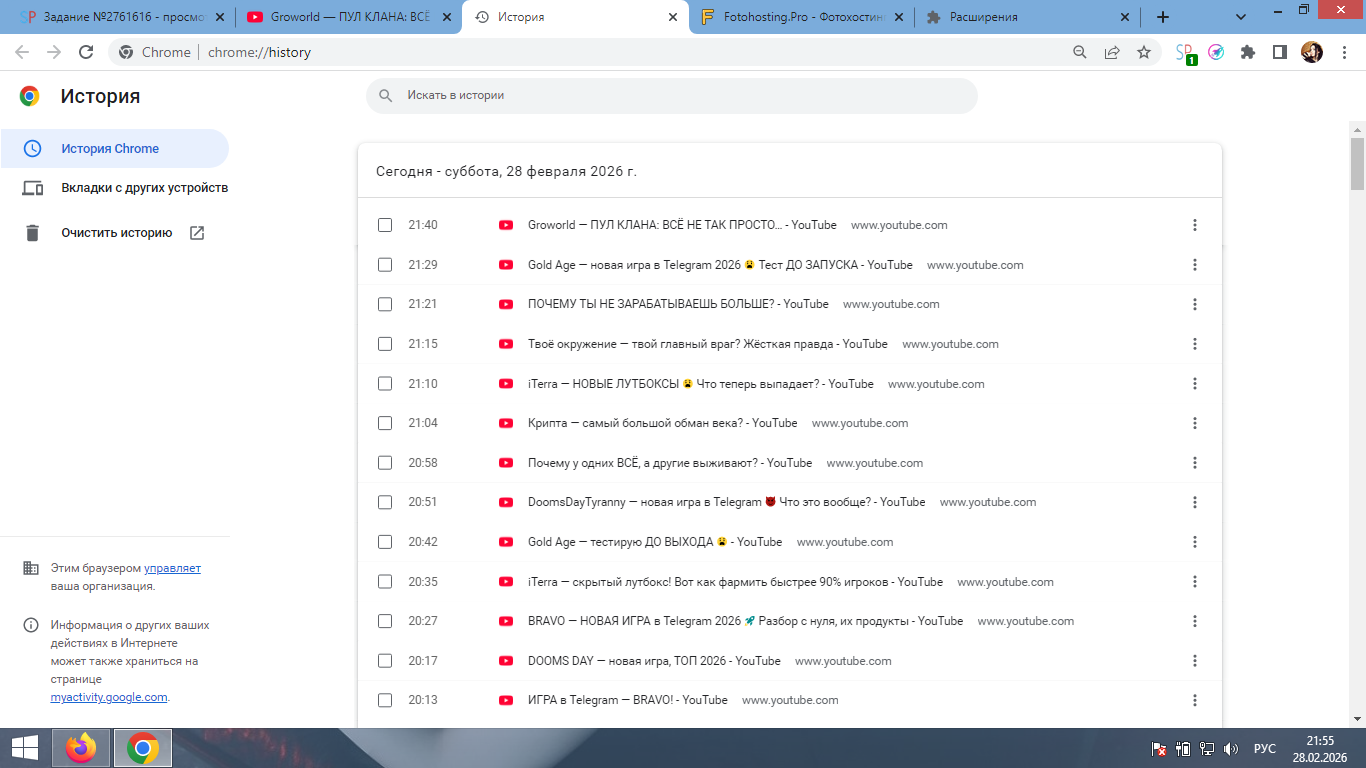This screenshot has width=1366, height=768.
Task: Open the SP extension icon with badge
Action: (x=1185, y=53)
